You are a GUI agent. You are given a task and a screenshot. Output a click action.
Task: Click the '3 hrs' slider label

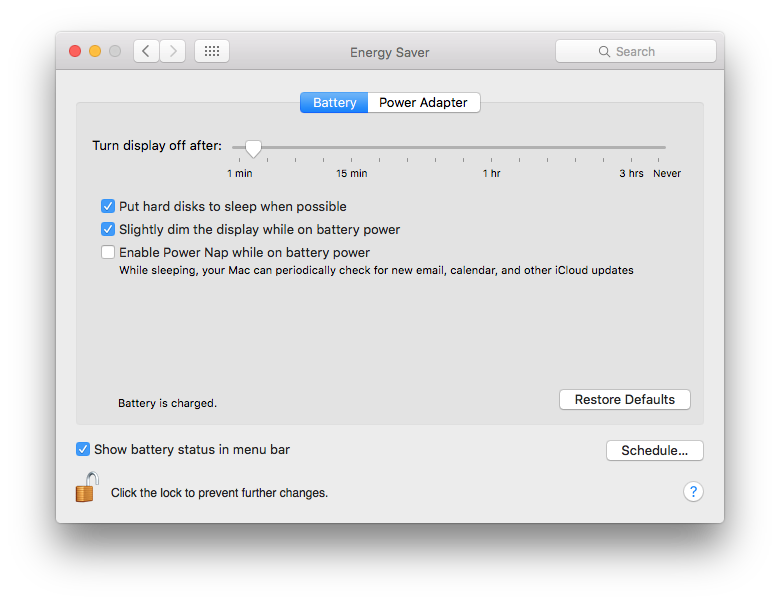[631, 173]
